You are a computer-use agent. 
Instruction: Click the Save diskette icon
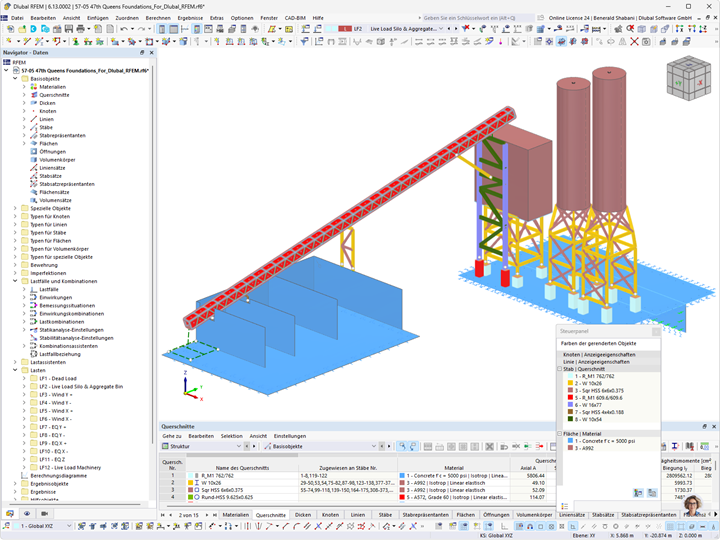click(x=68, y=29)
